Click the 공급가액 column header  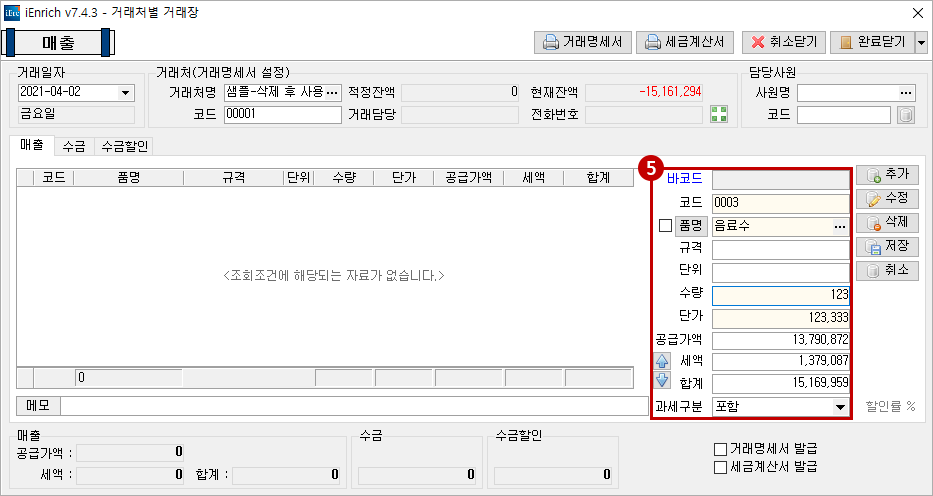coord(468,177)
